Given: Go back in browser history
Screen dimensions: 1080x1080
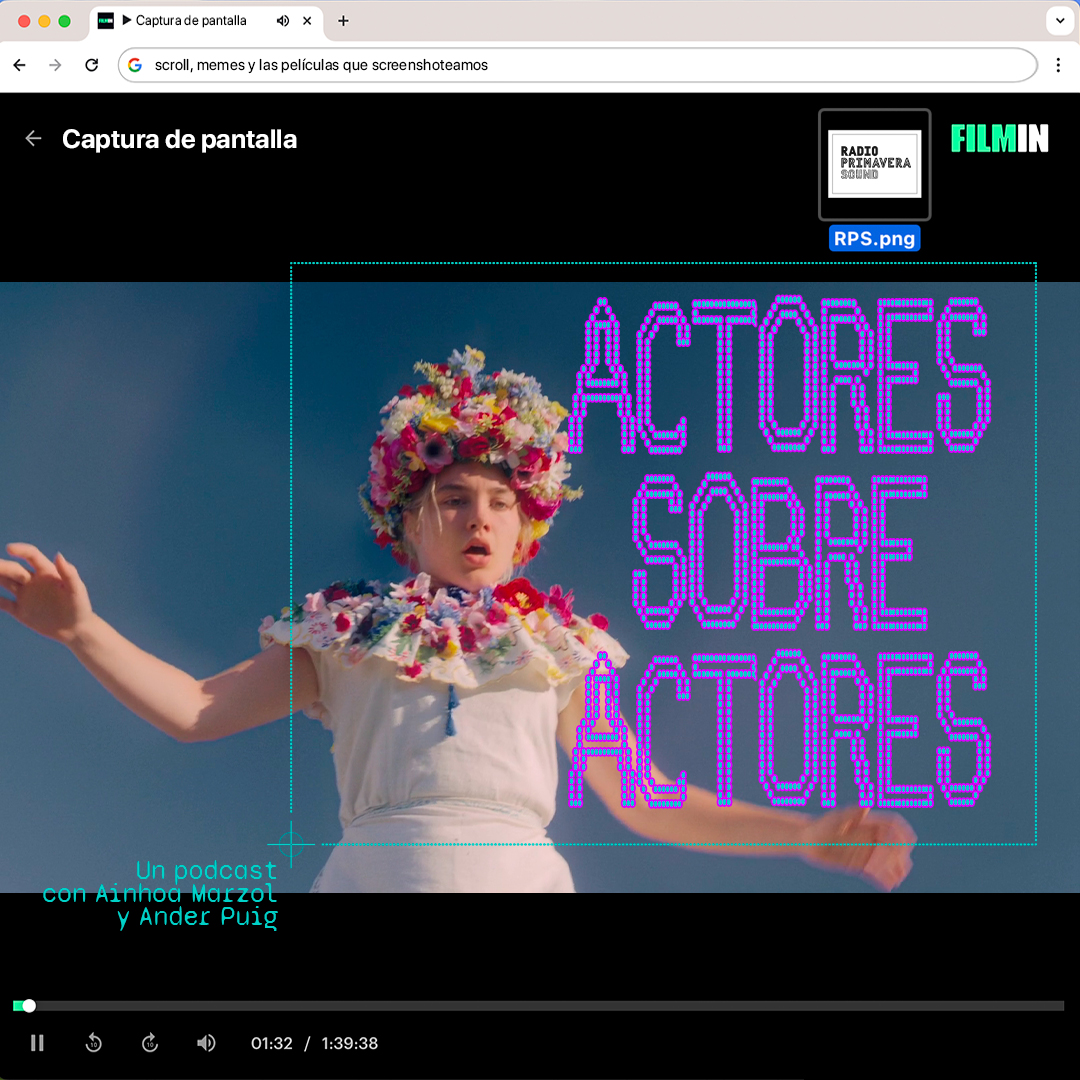Looking at the screenshot, I should [19, 65].
